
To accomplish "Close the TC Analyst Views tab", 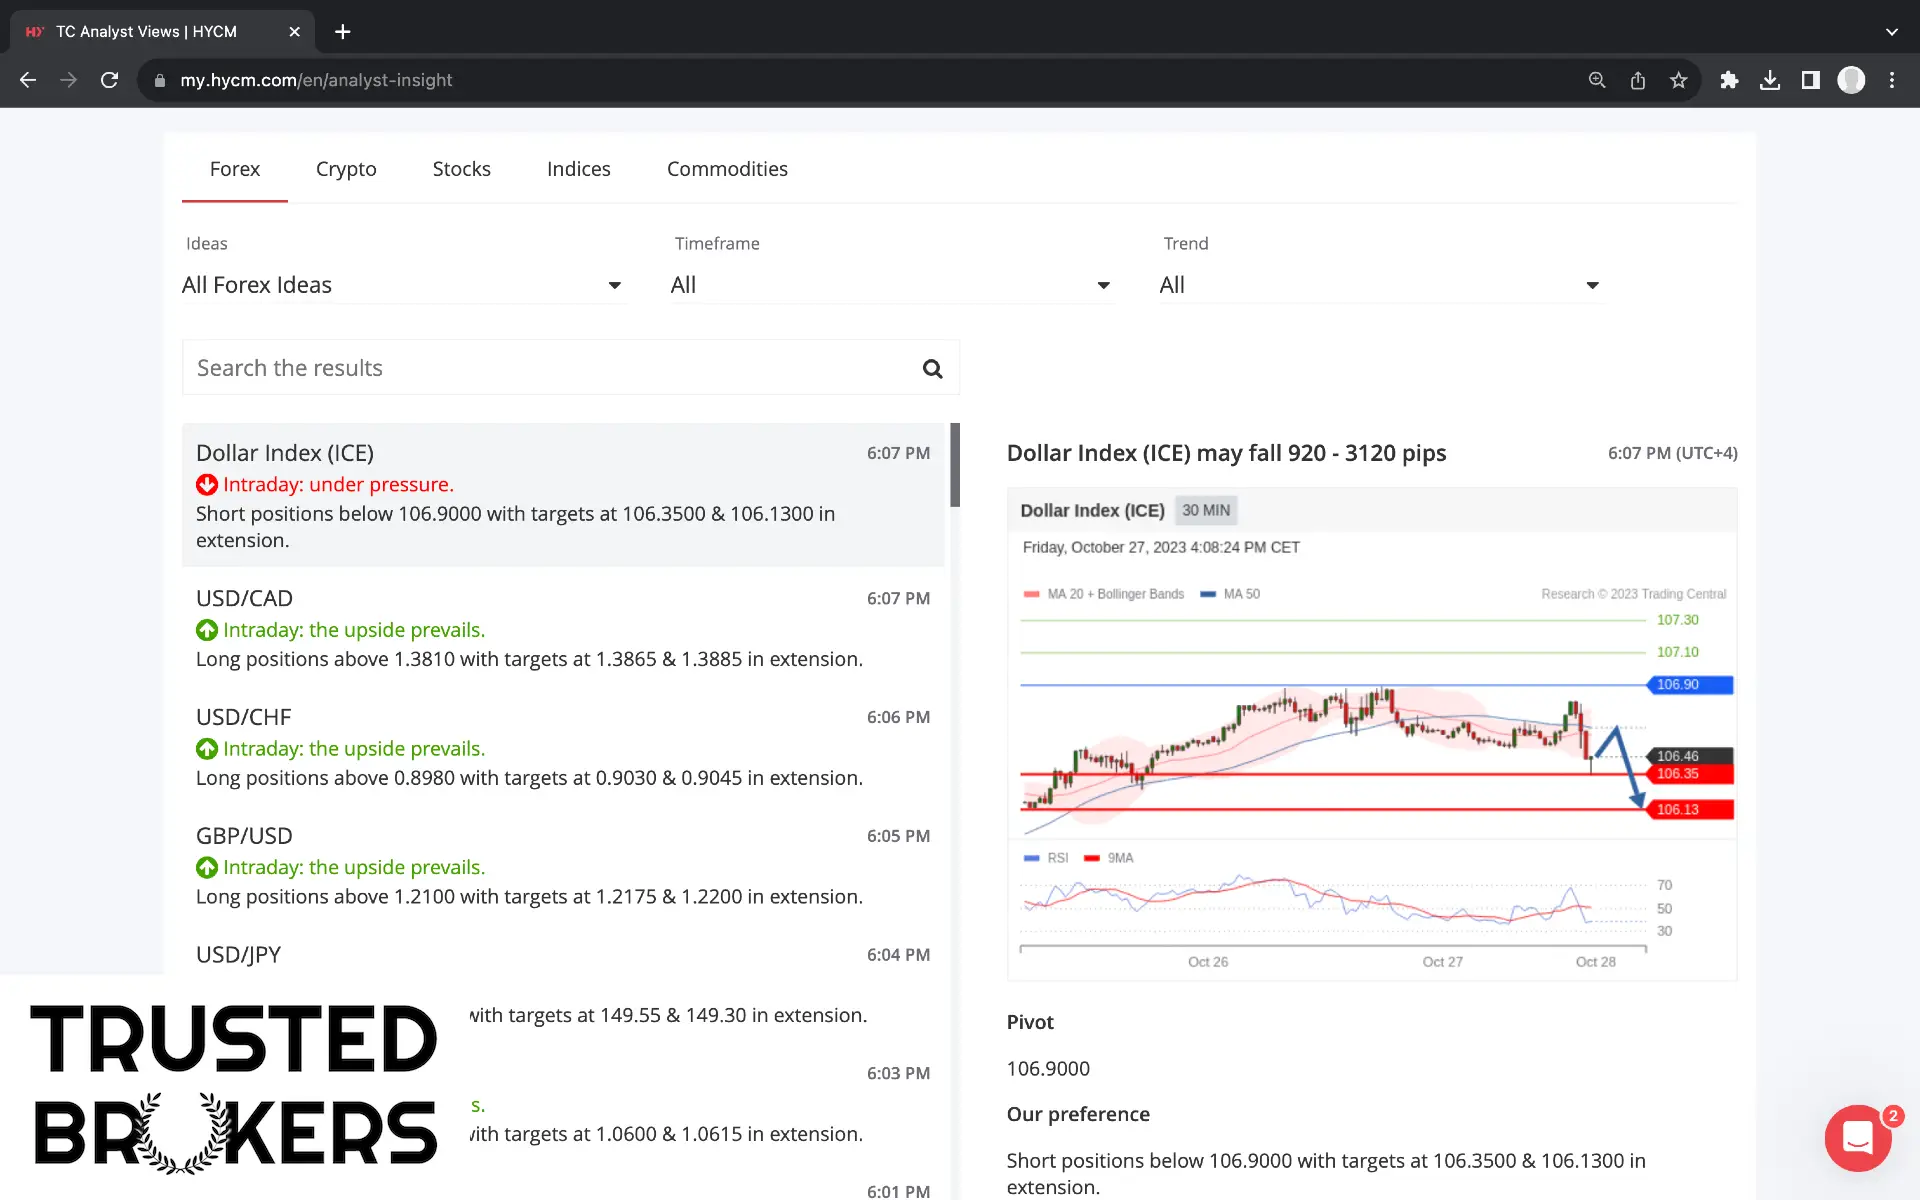I will [294, 32].
